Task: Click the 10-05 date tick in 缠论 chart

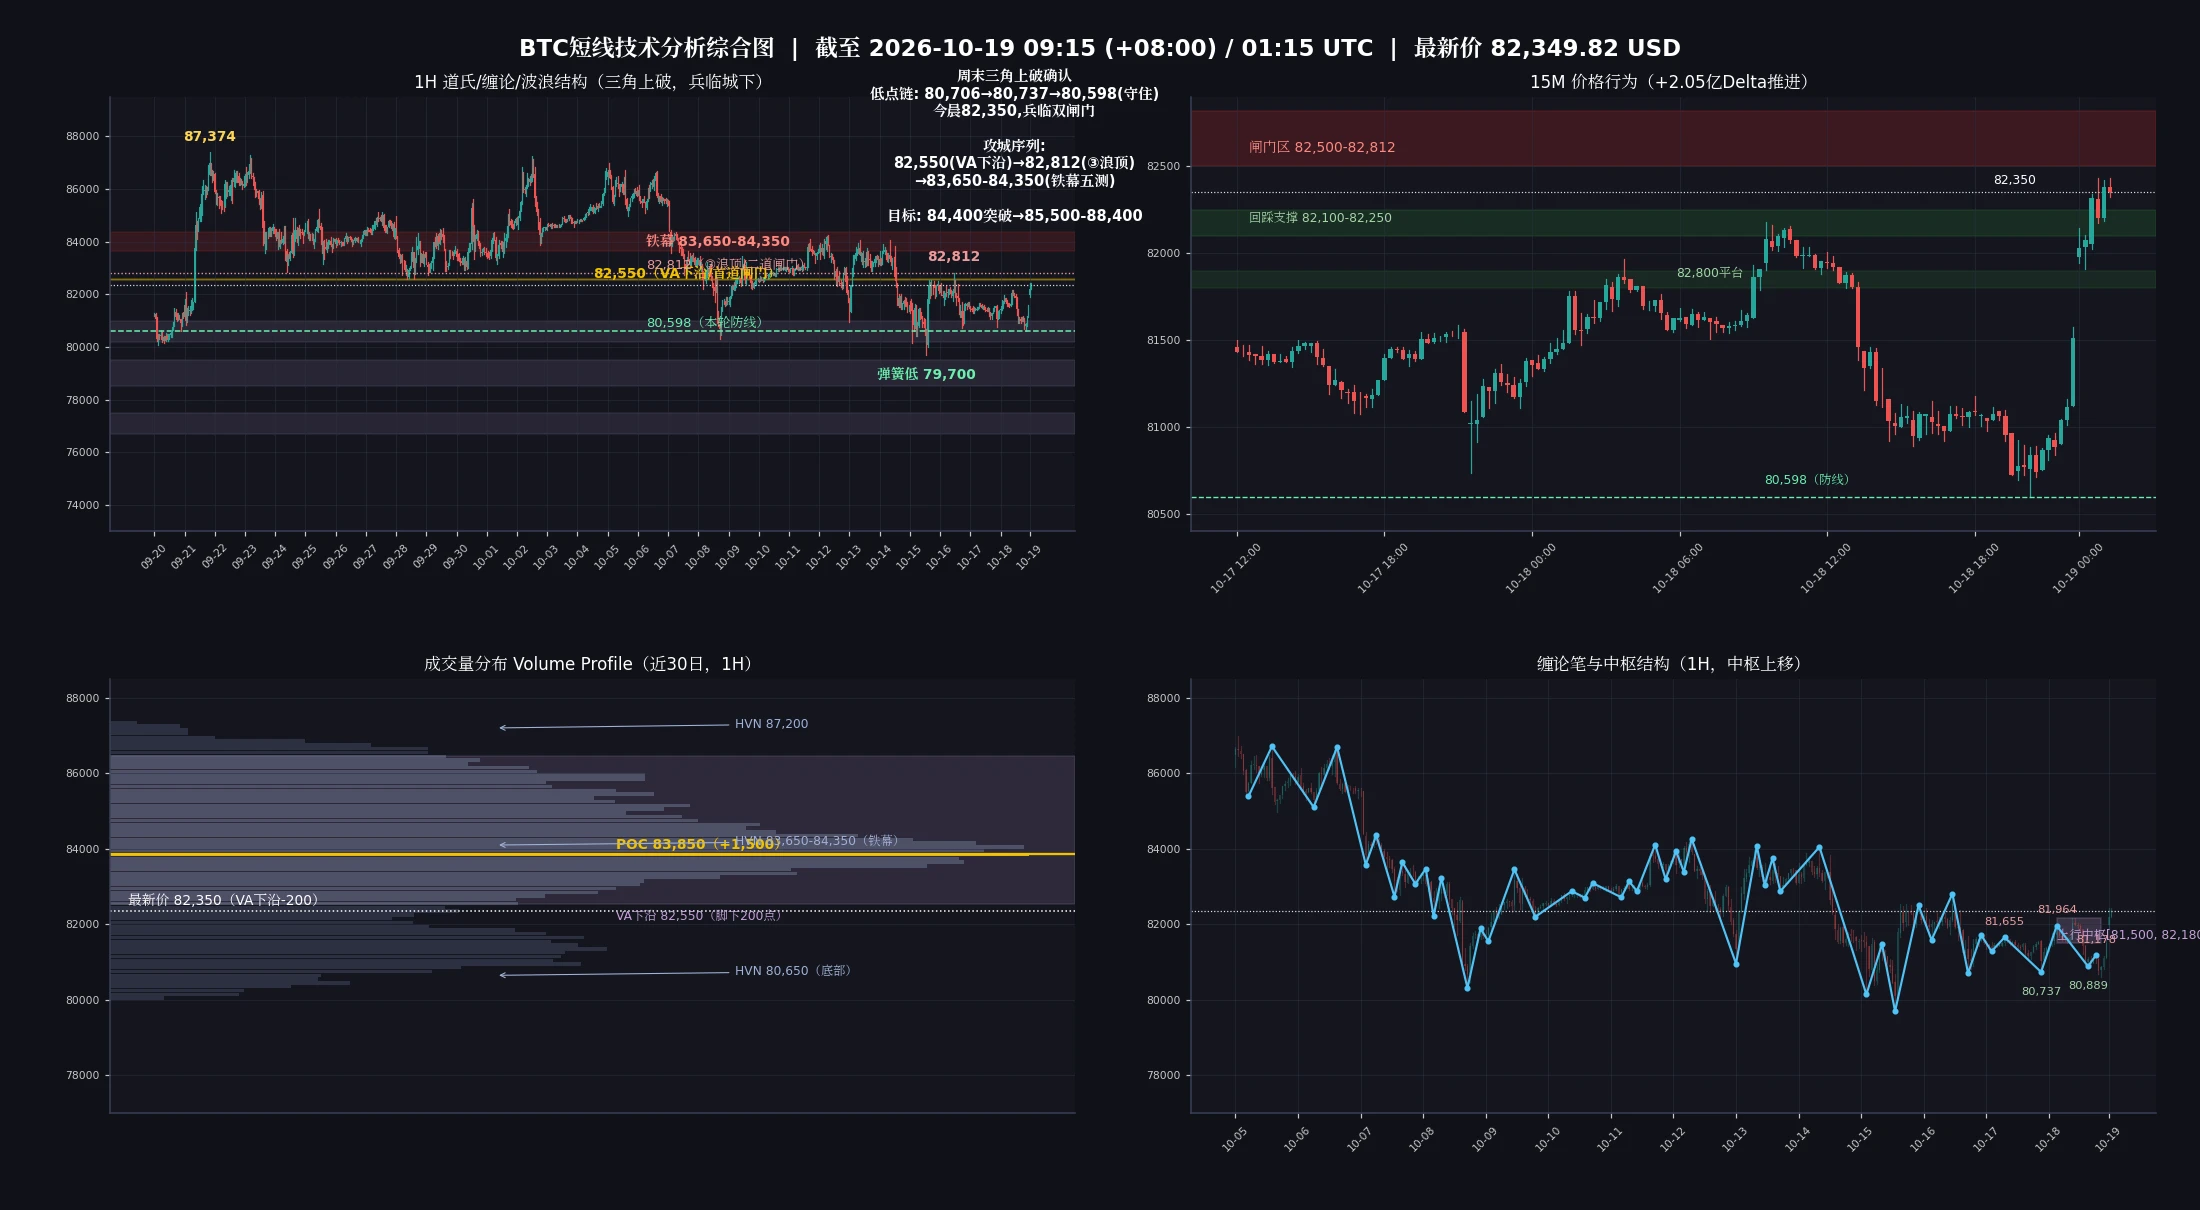Action: (x=1234, y=1139)
